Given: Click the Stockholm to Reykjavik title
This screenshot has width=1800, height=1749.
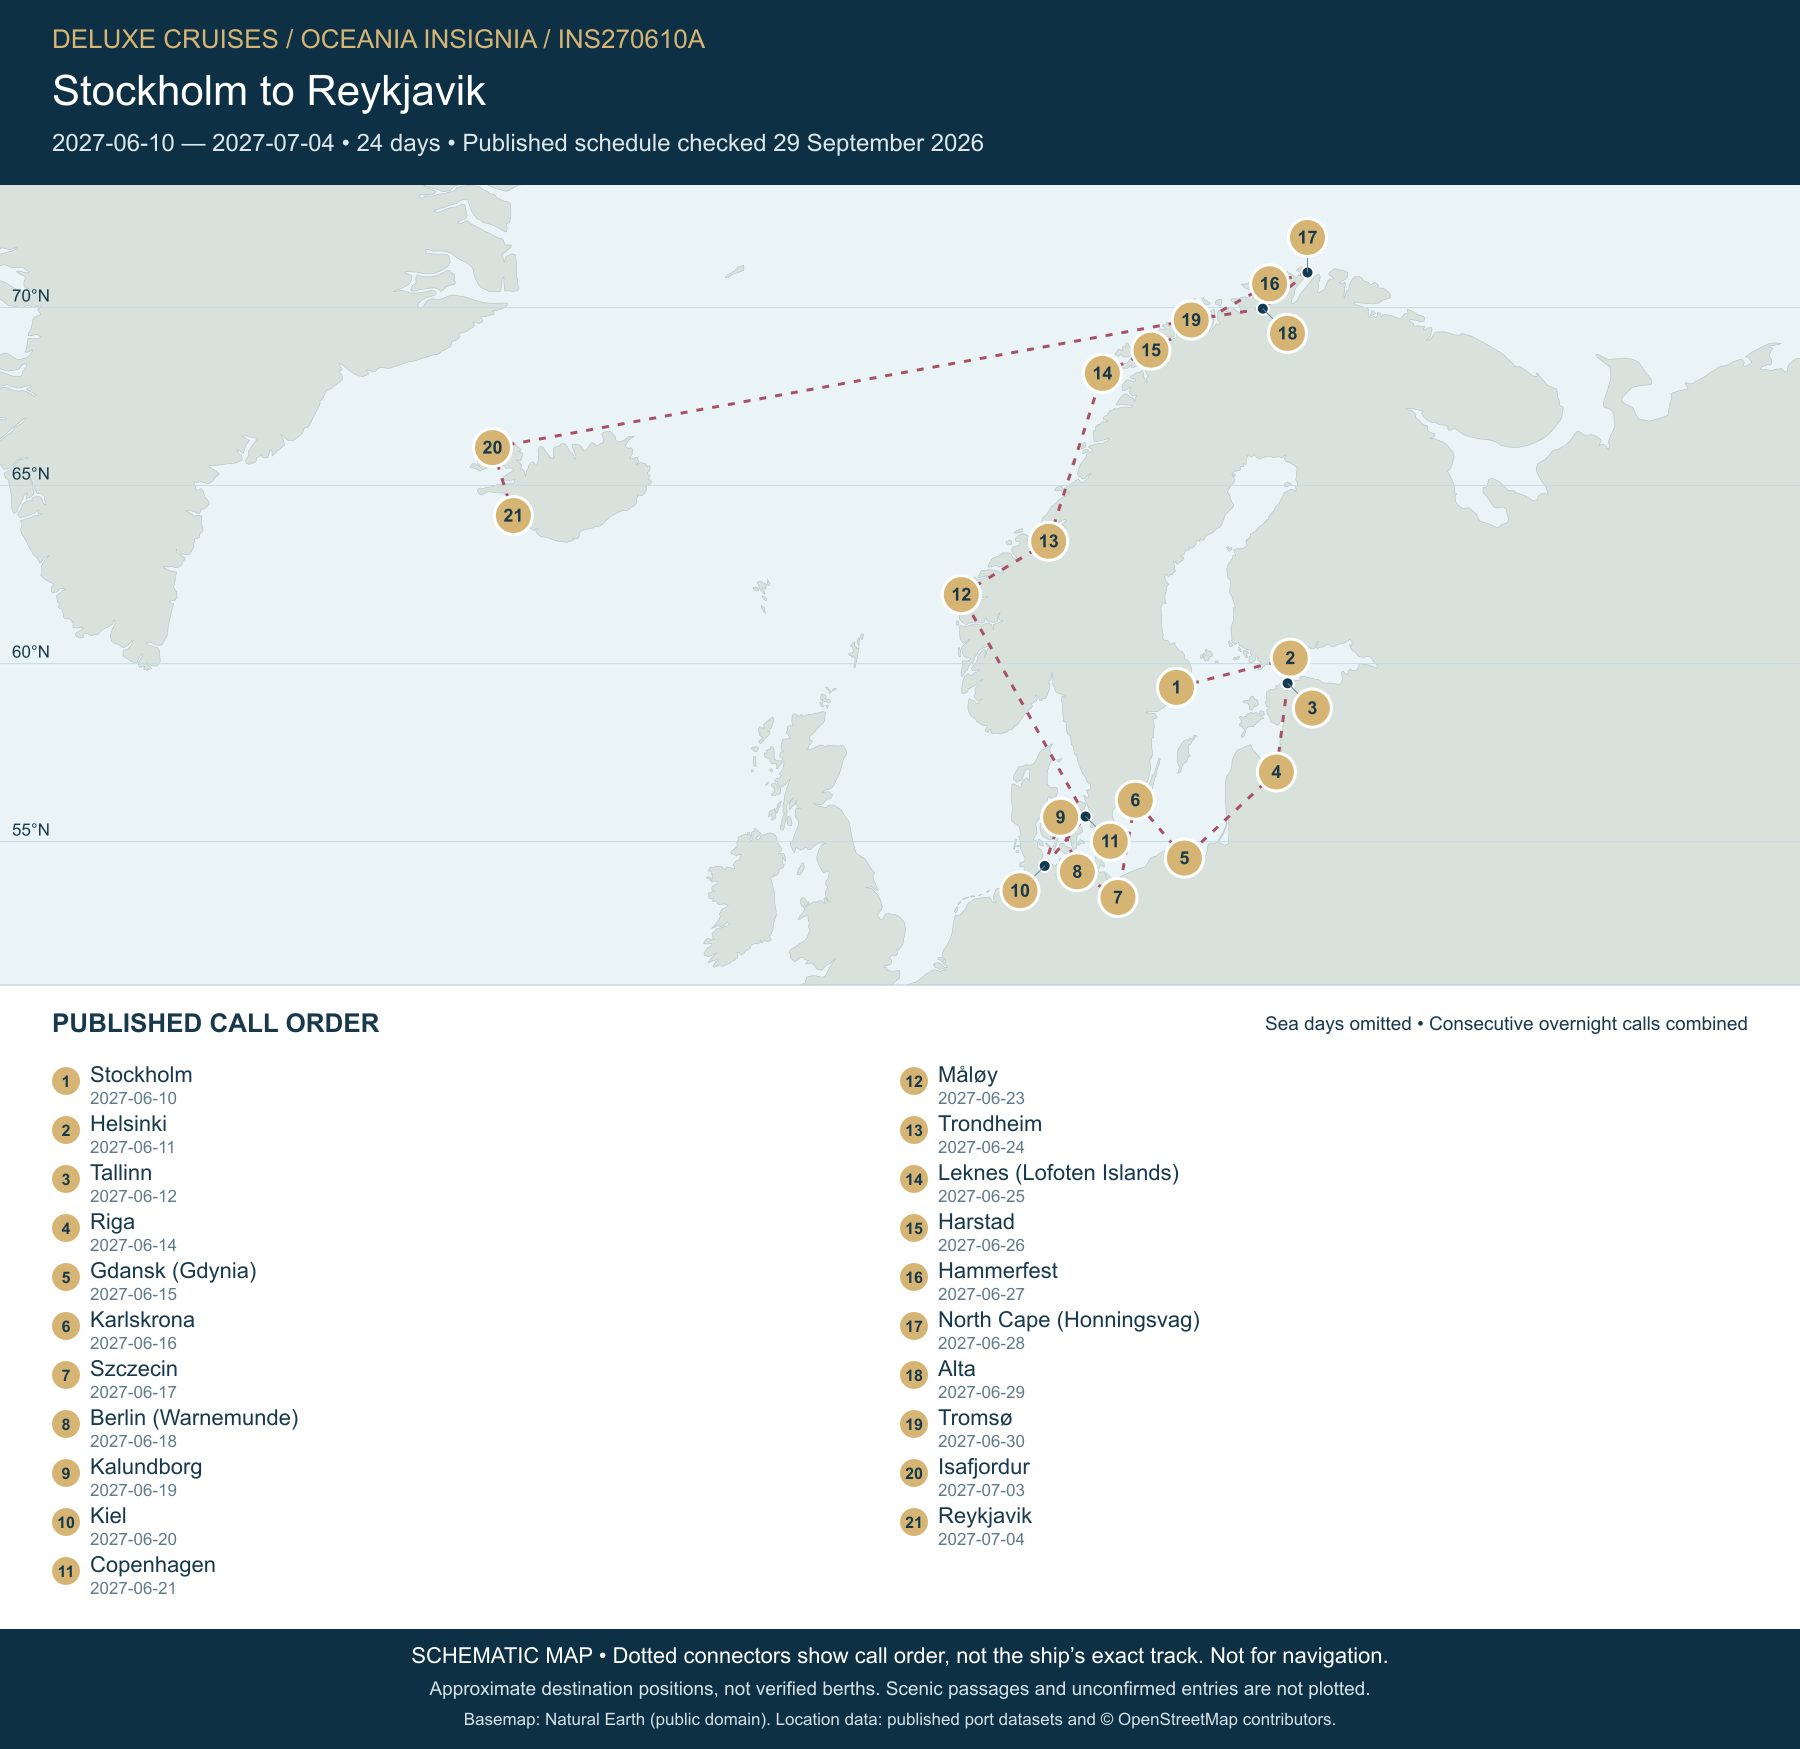Looking at the screenshot, I should click(x=269, y=91).
